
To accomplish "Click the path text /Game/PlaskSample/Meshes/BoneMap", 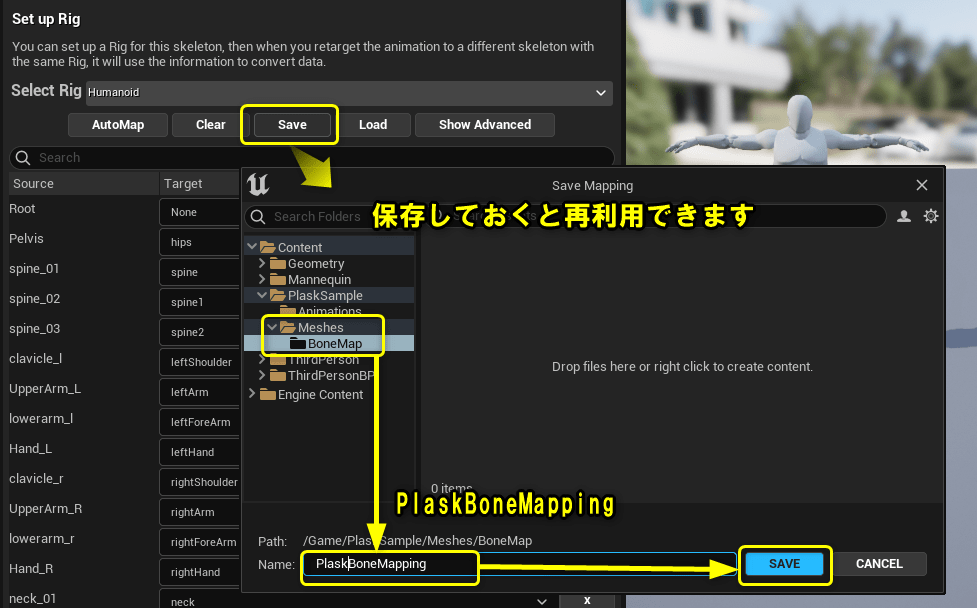I will (x=417, y=541).
